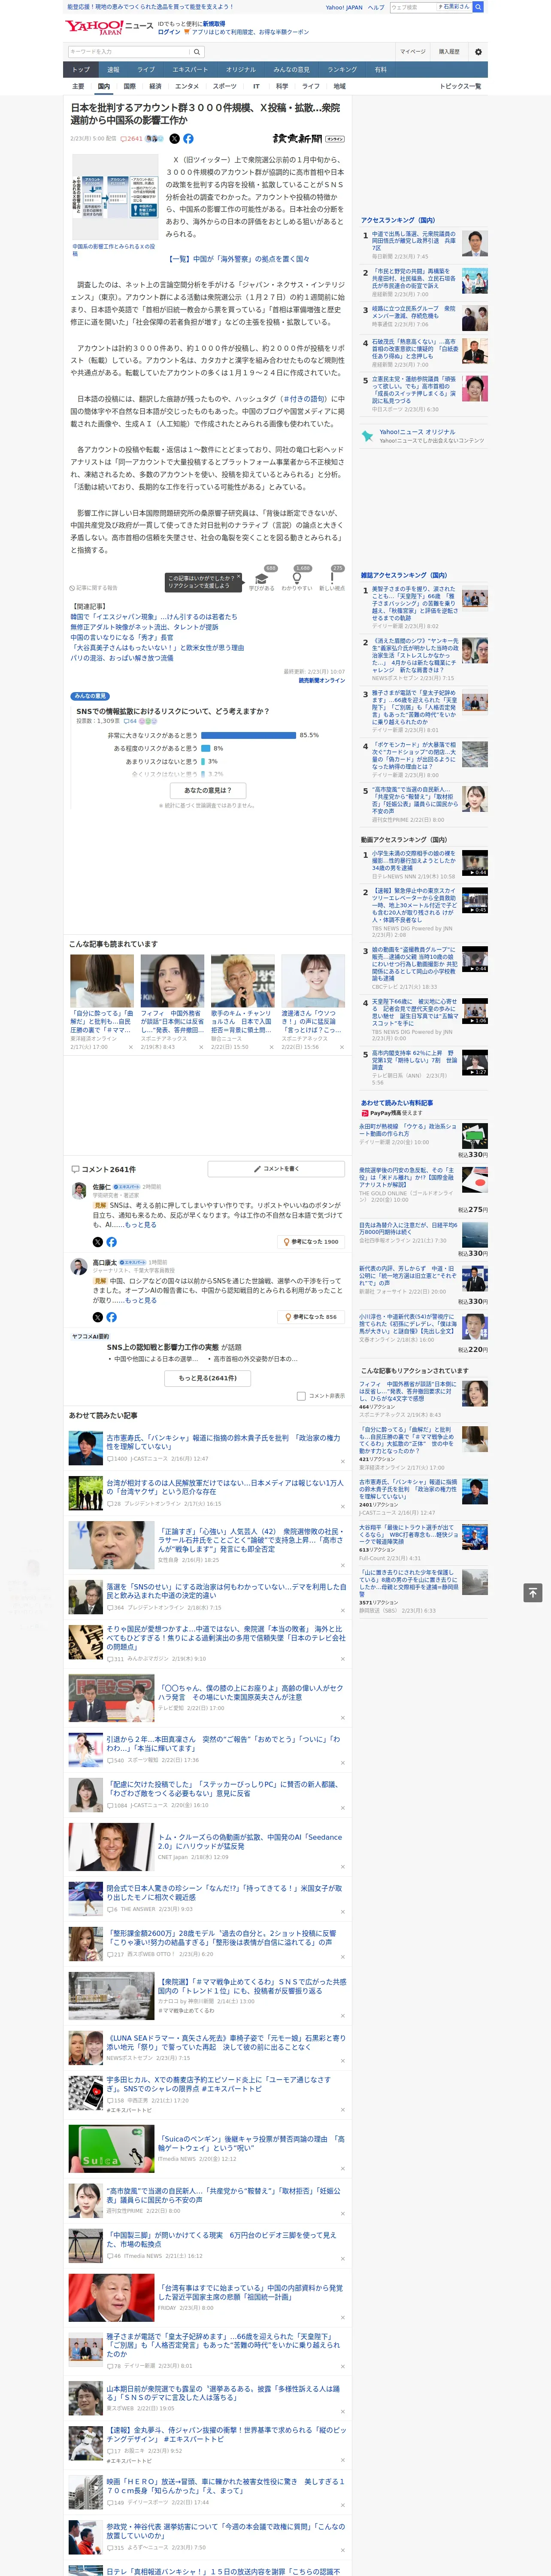The image size is (551, 2576).
Task: Share the article on Facebook below the headline
Action: (188, 139)
